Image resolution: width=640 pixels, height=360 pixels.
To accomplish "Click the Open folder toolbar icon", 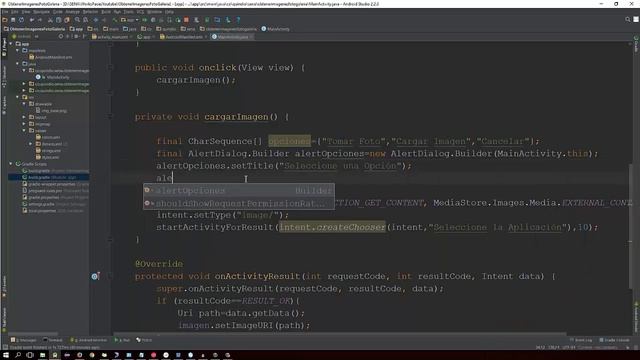I will coord(5,20).
